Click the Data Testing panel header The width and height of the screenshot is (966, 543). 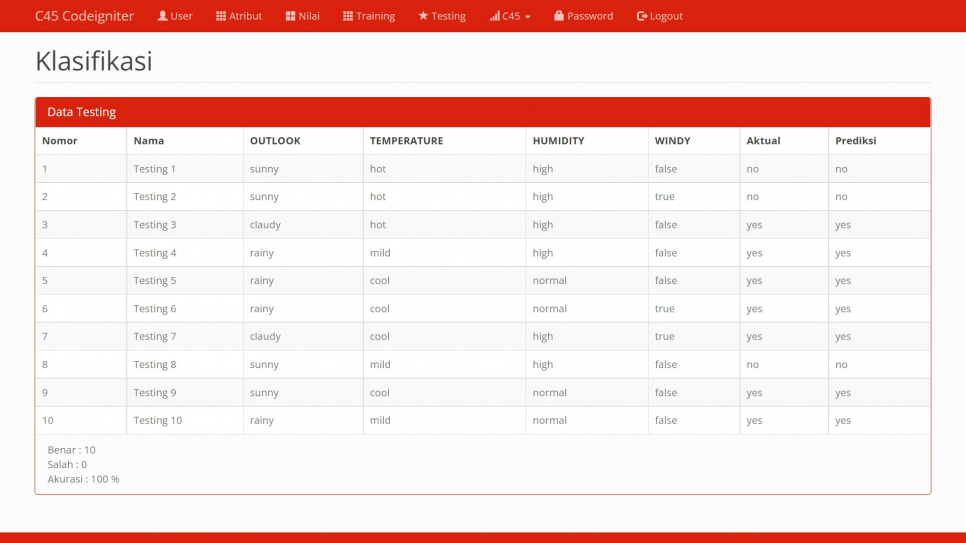click(482, 112)
